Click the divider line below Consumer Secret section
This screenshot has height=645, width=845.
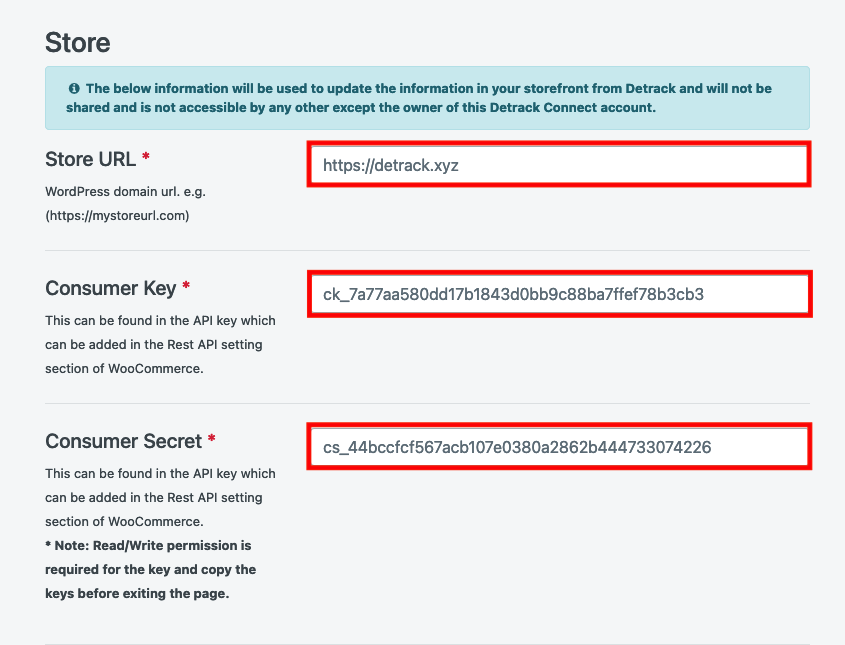(427, 643)
